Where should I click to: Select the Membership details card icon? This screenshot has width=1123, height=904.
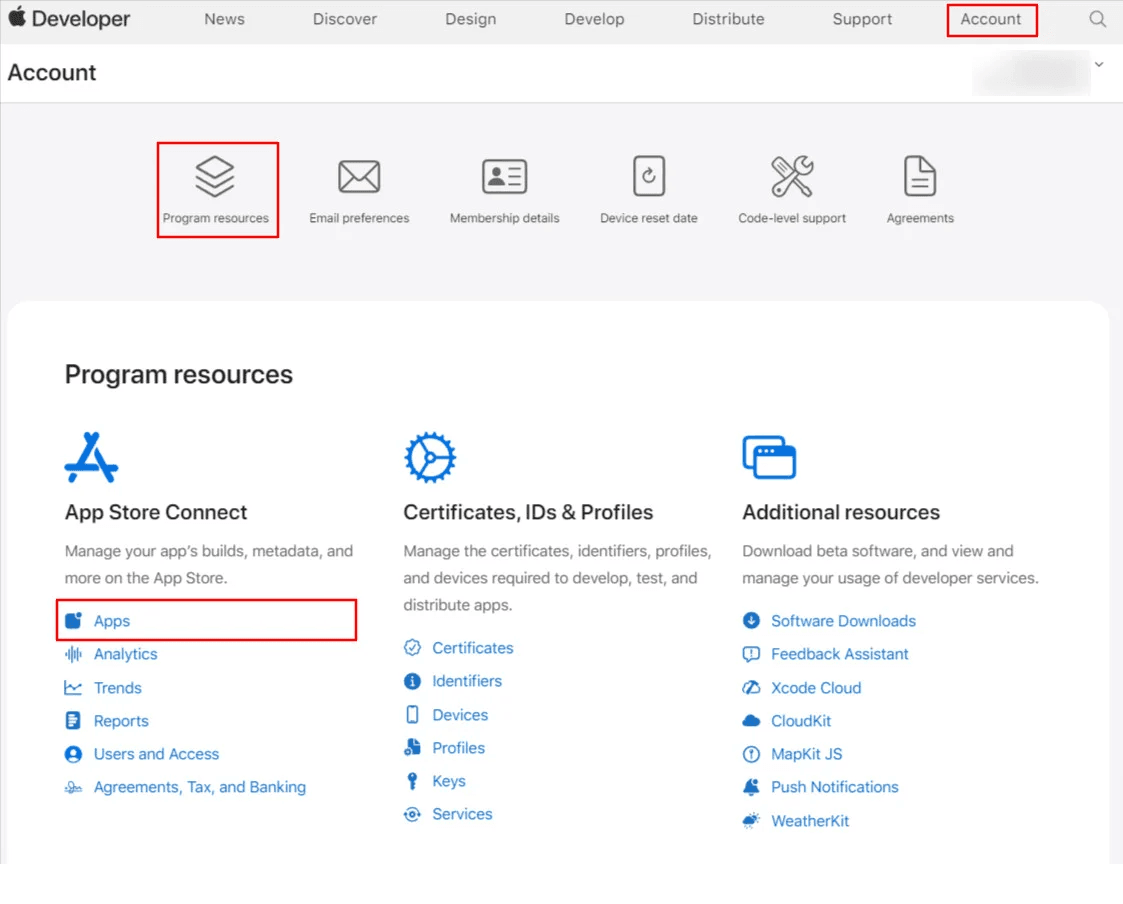point(504,177)
